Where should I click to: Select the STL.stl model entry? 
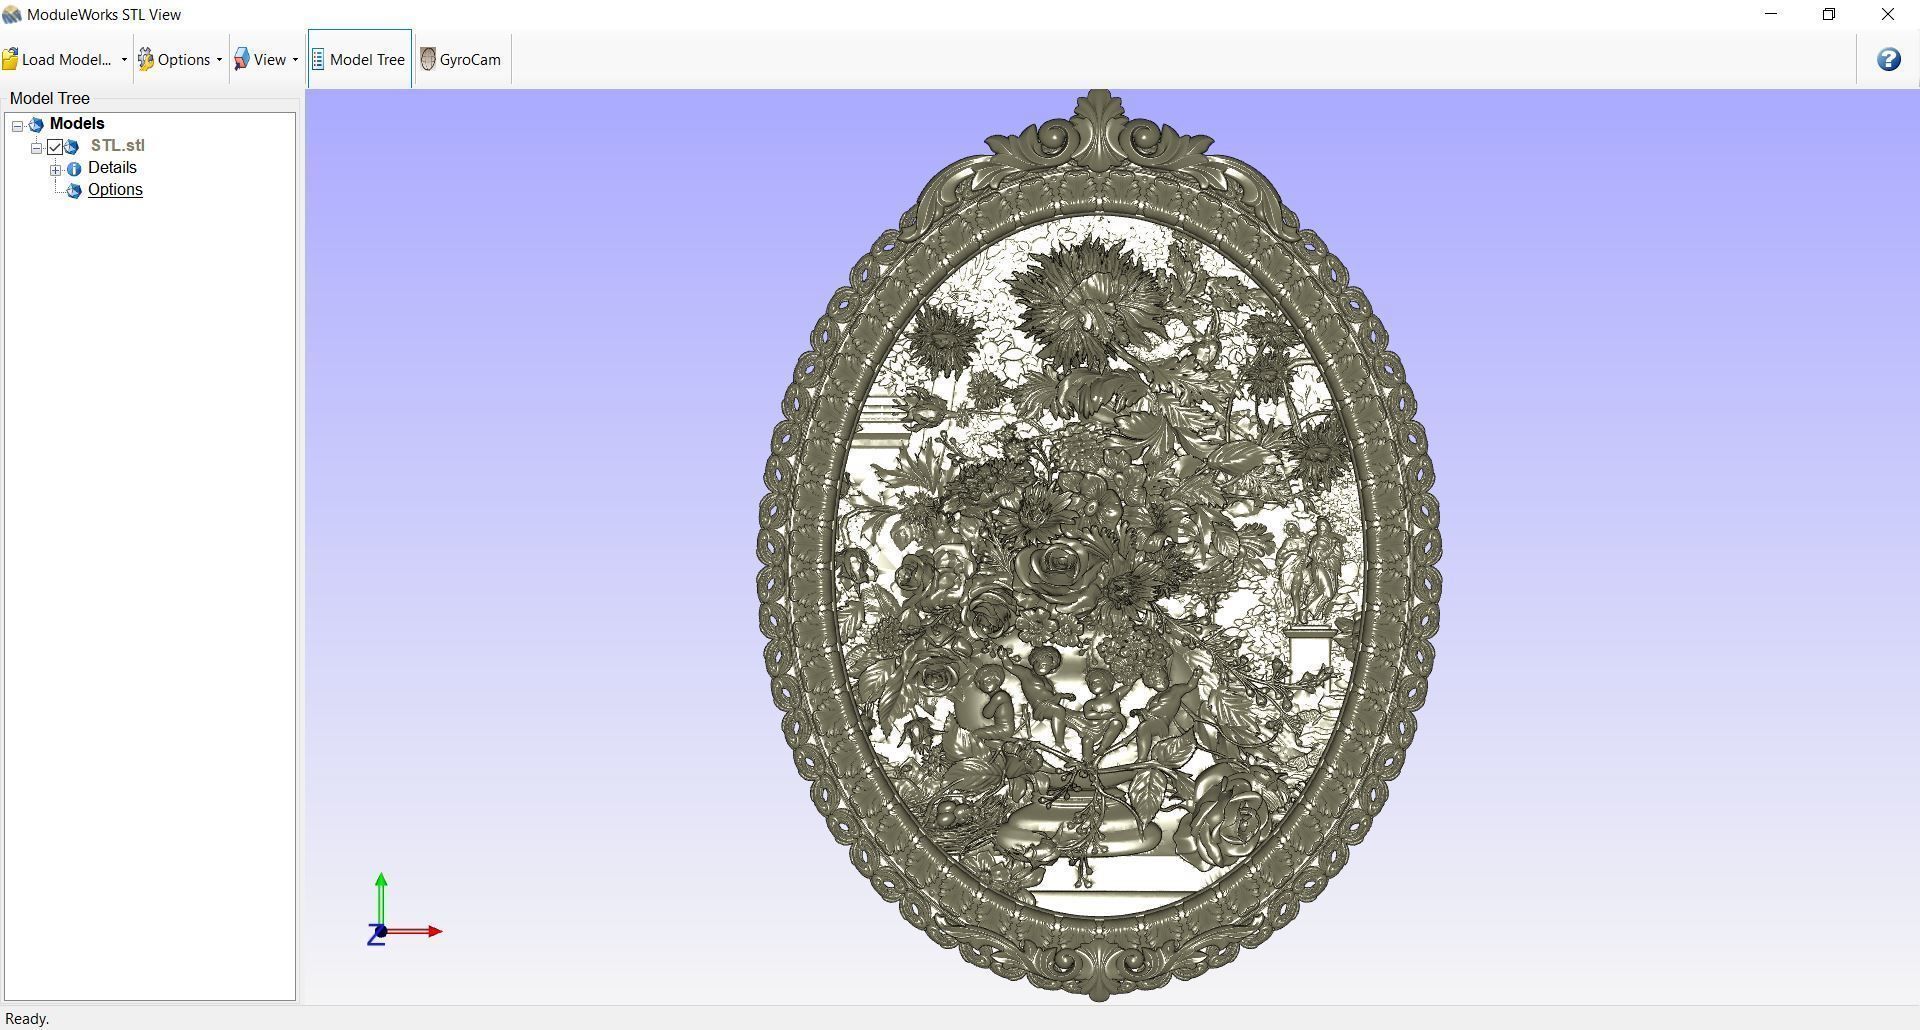click(x=117, y=146)
